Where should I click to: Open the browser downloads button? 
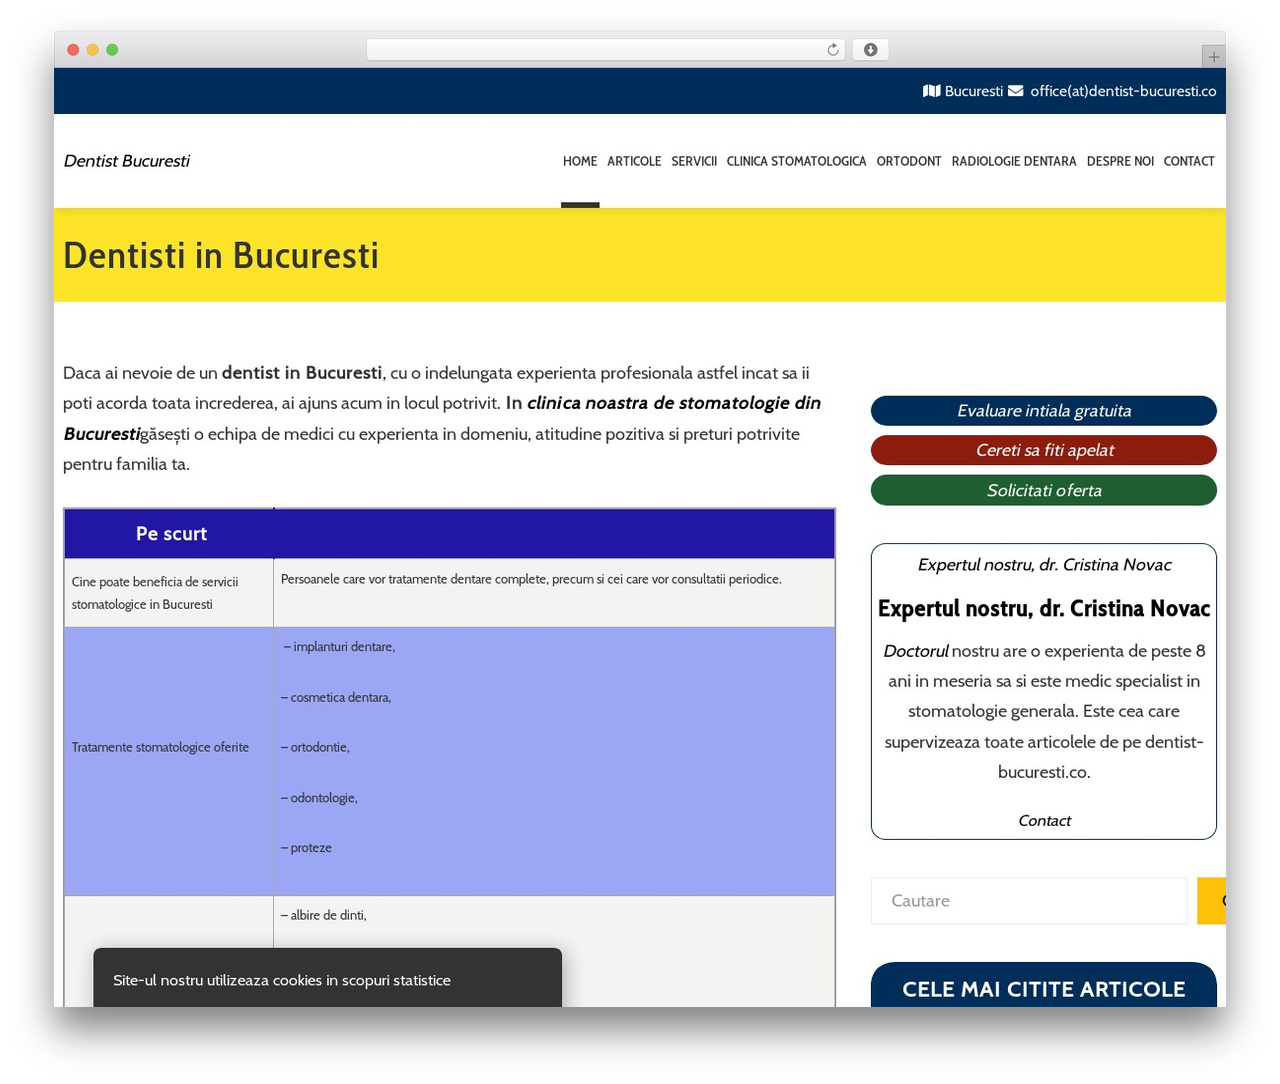pos(870,50)
